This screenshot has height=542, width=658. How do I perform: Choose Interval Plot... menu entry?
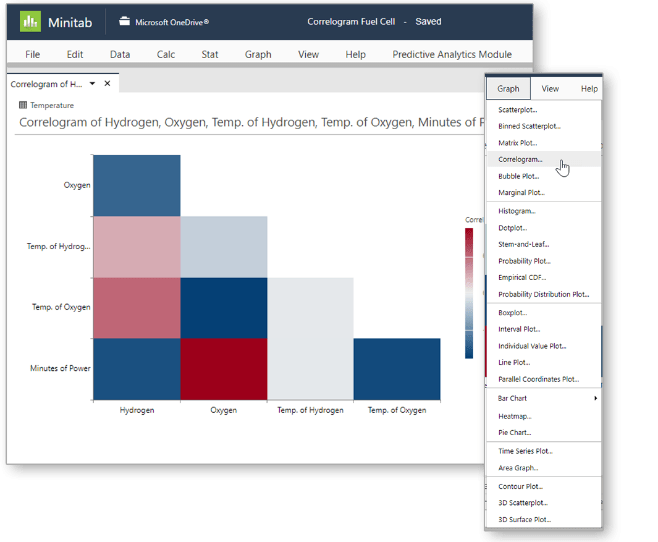pos(543,329)
